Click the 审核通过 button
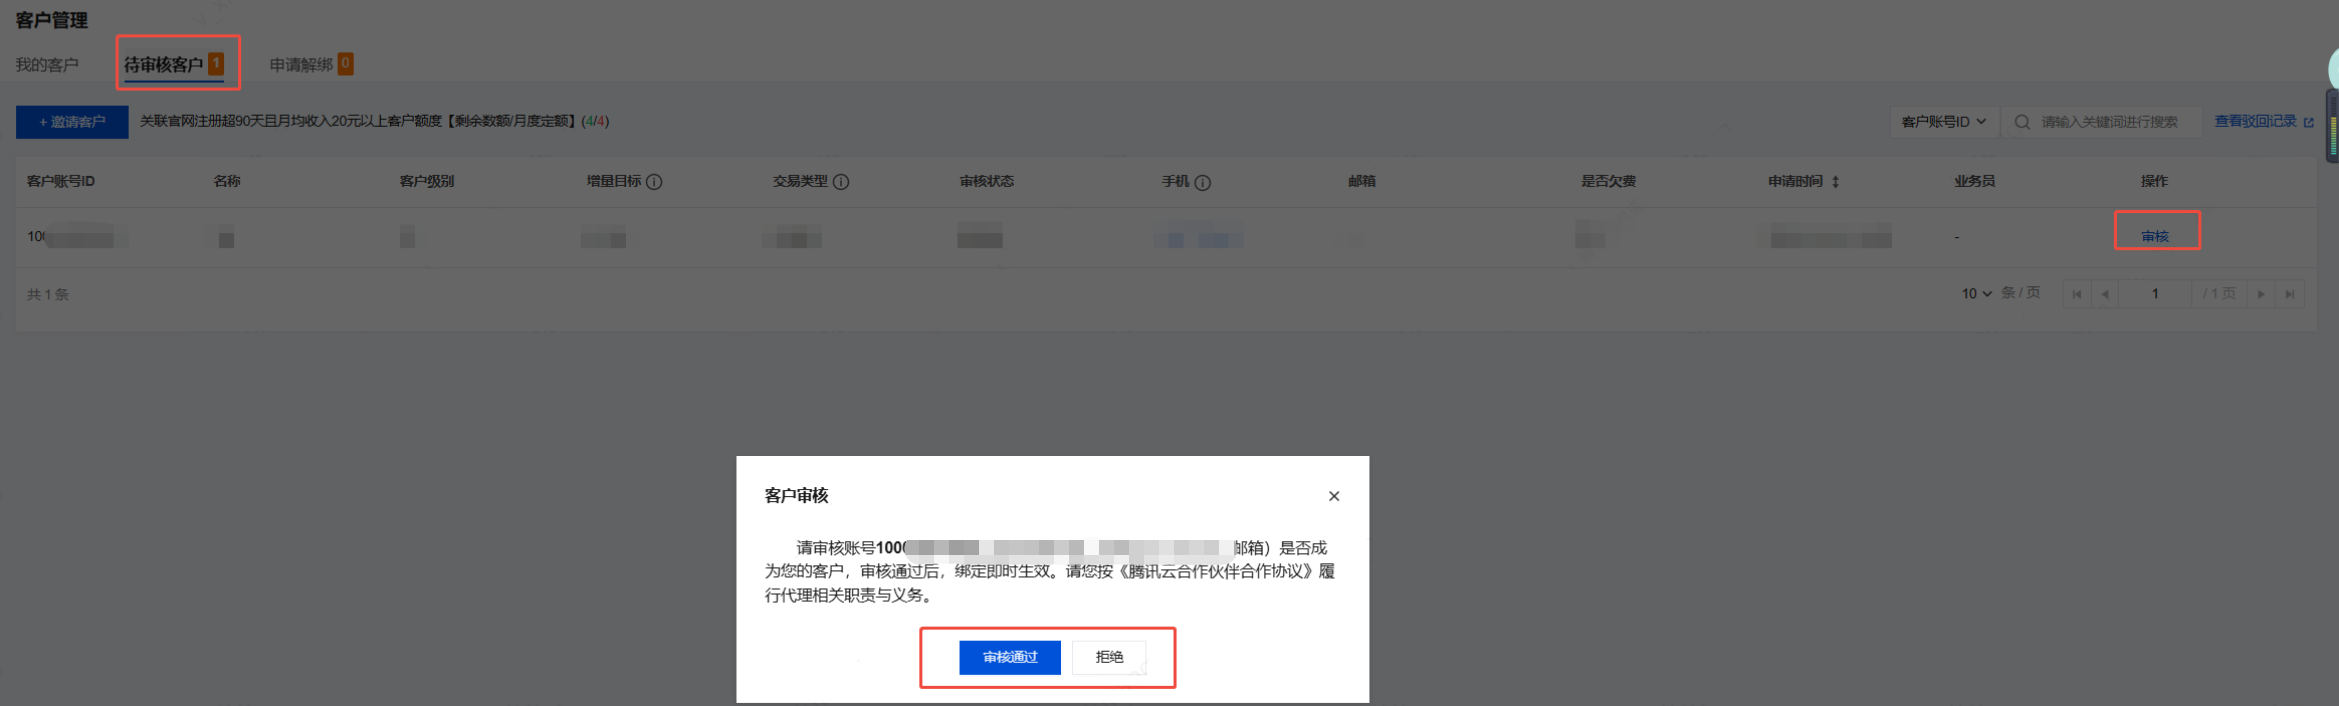Viewport: 2339px width, 706px height. (x=1009, y=657)
